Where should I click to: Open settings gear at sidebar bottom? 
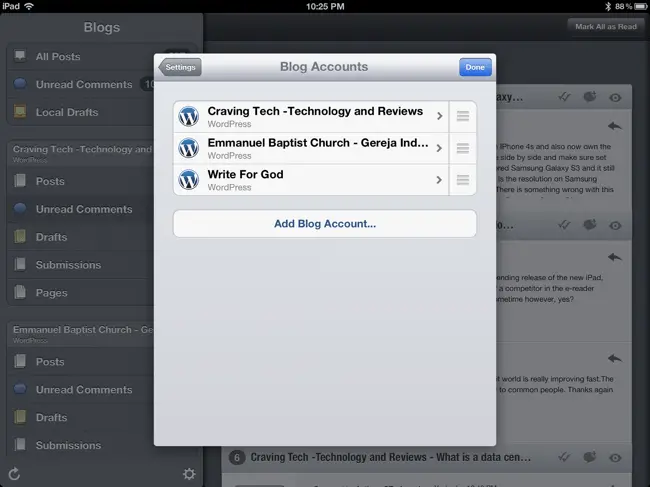[x=189, y=474]
